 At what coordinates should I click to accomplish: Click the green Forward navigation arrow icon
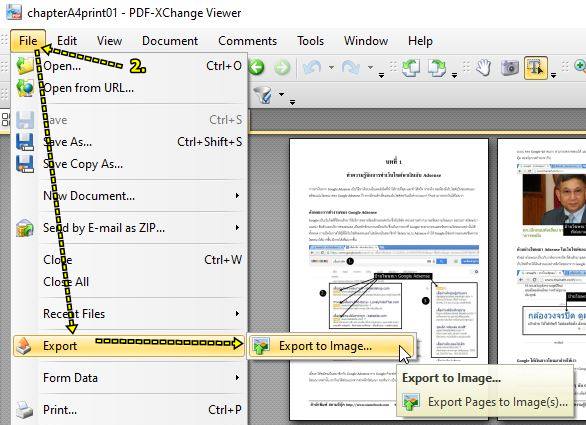coord(282,68)
